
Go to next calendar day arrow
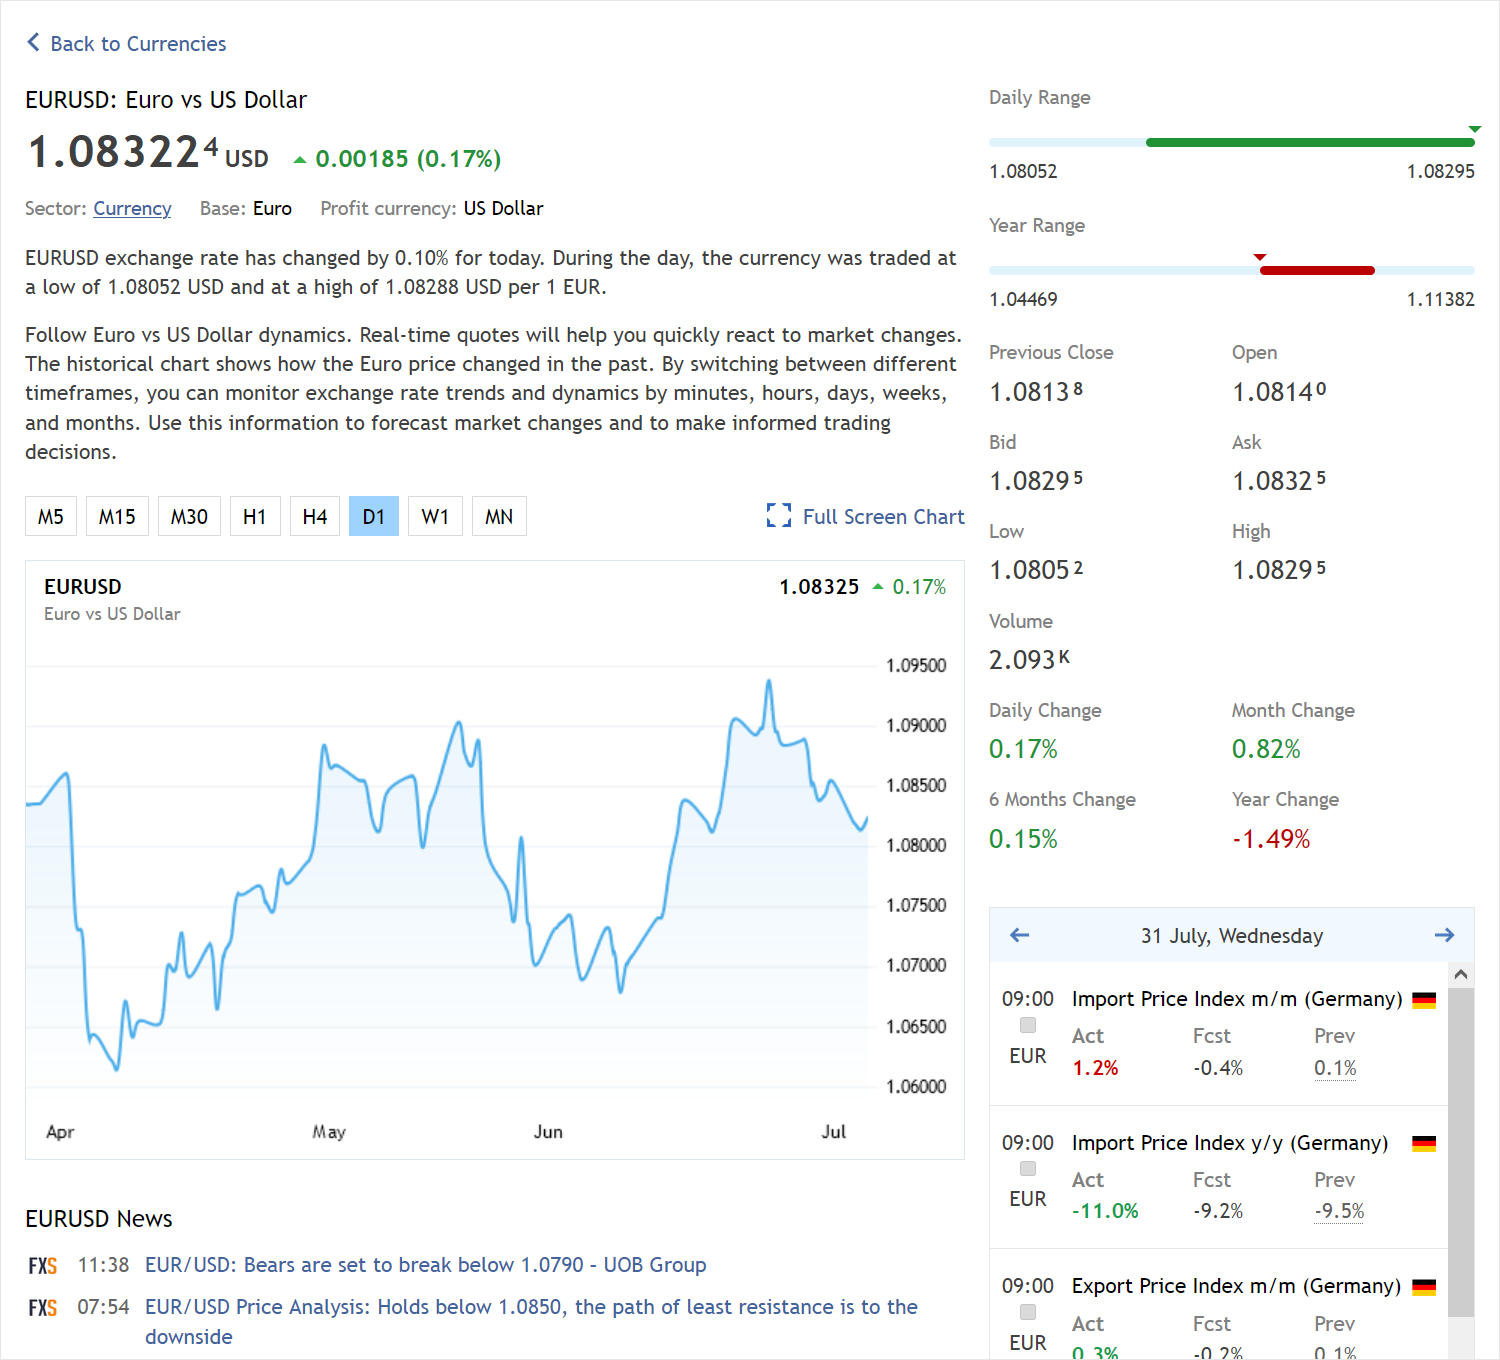[x=1444, y=935]
